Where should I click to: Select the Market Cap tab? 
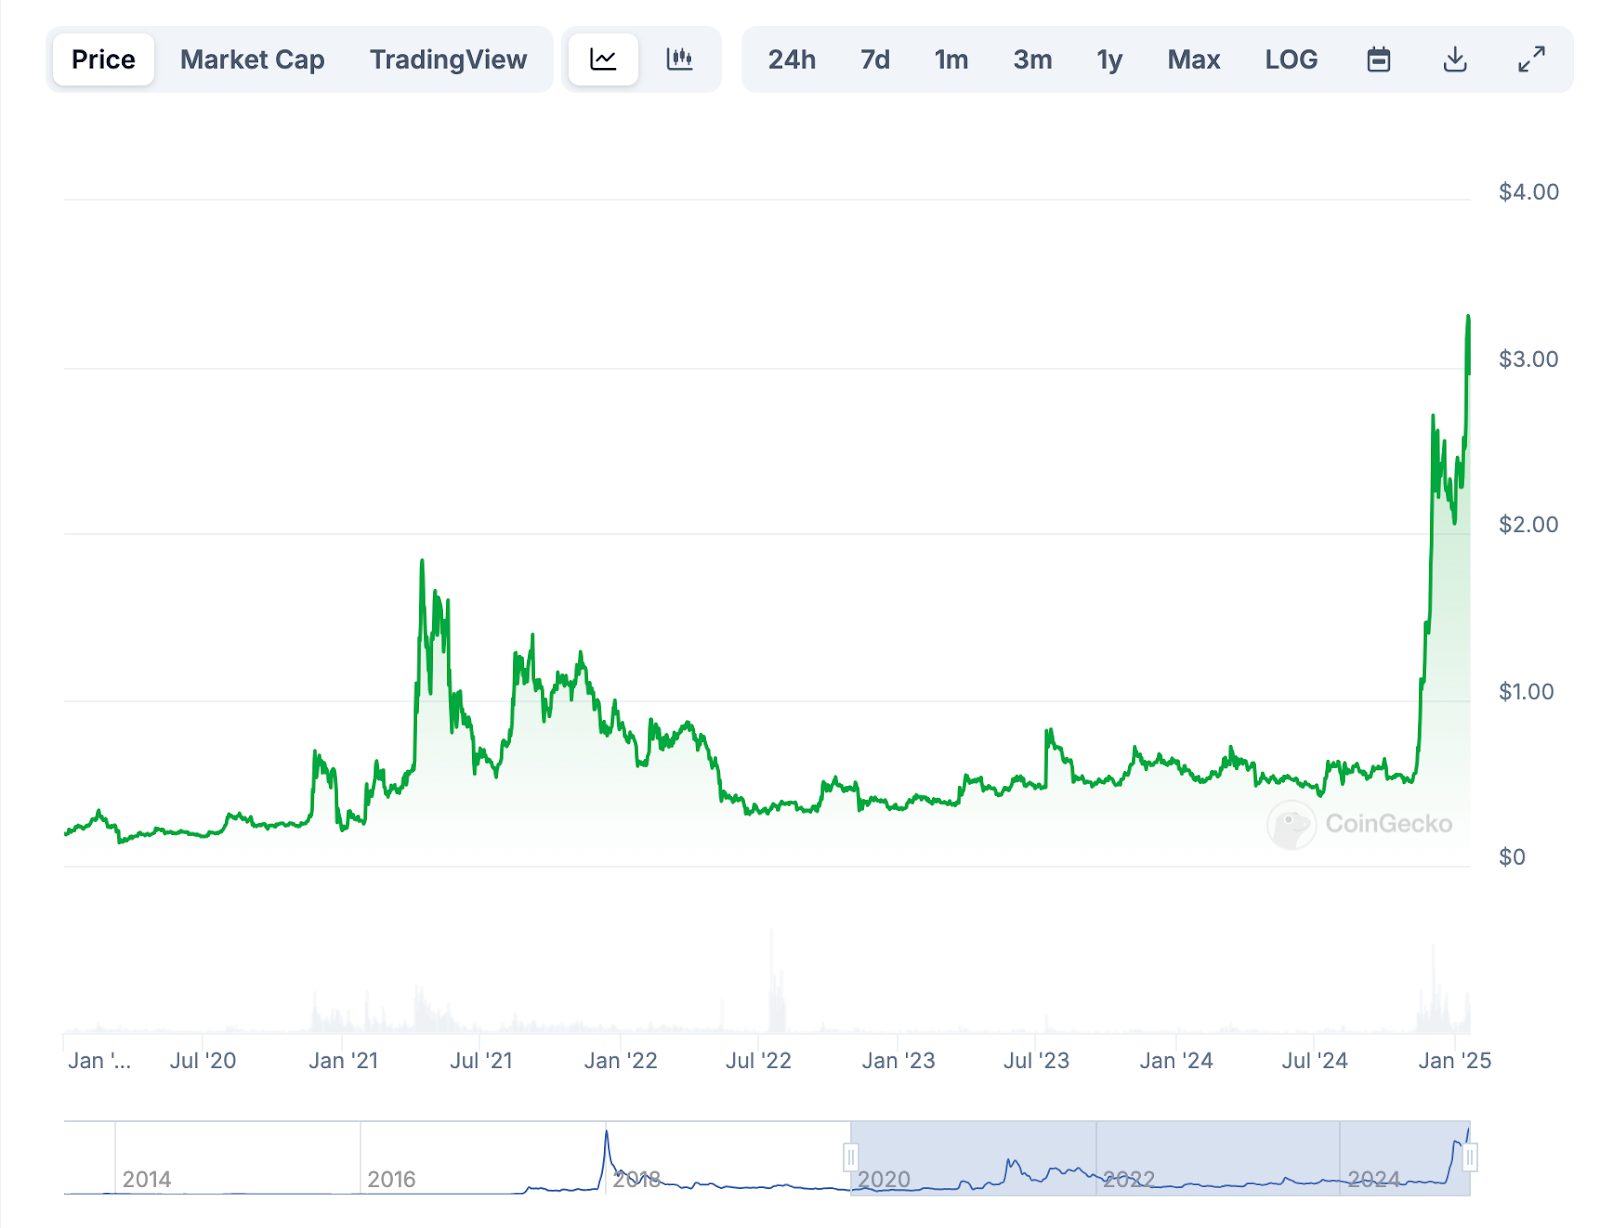tap(252, 60)
